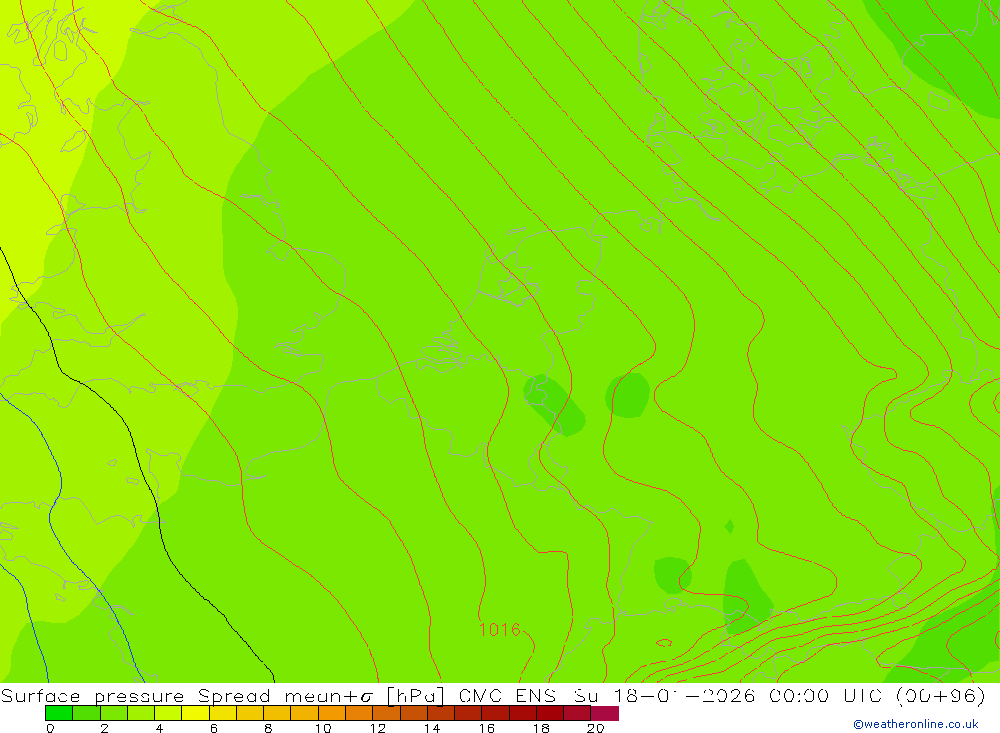Click the legend scale label 14
Image resolution: width=1000 pixels, height=733 pixels.
tap(432, 728)
